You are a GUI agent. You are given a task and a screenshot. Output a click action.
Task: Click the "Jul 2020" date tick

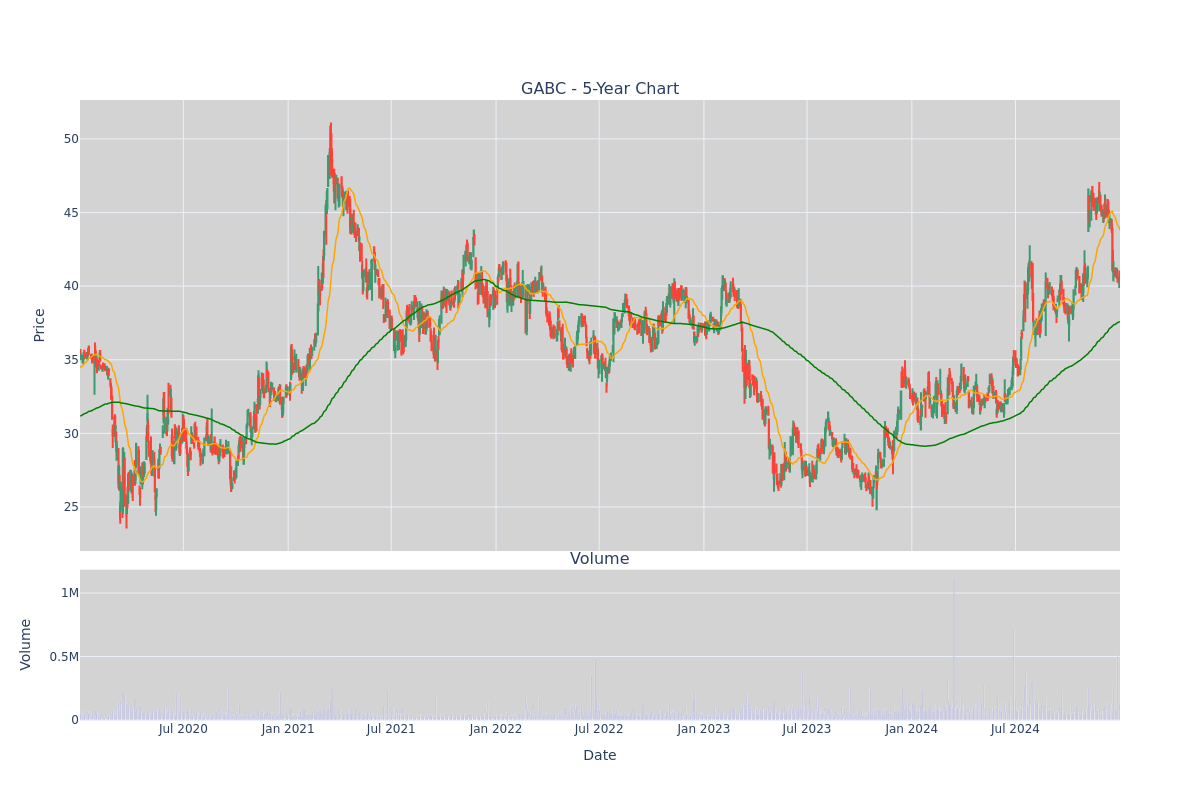183,729
